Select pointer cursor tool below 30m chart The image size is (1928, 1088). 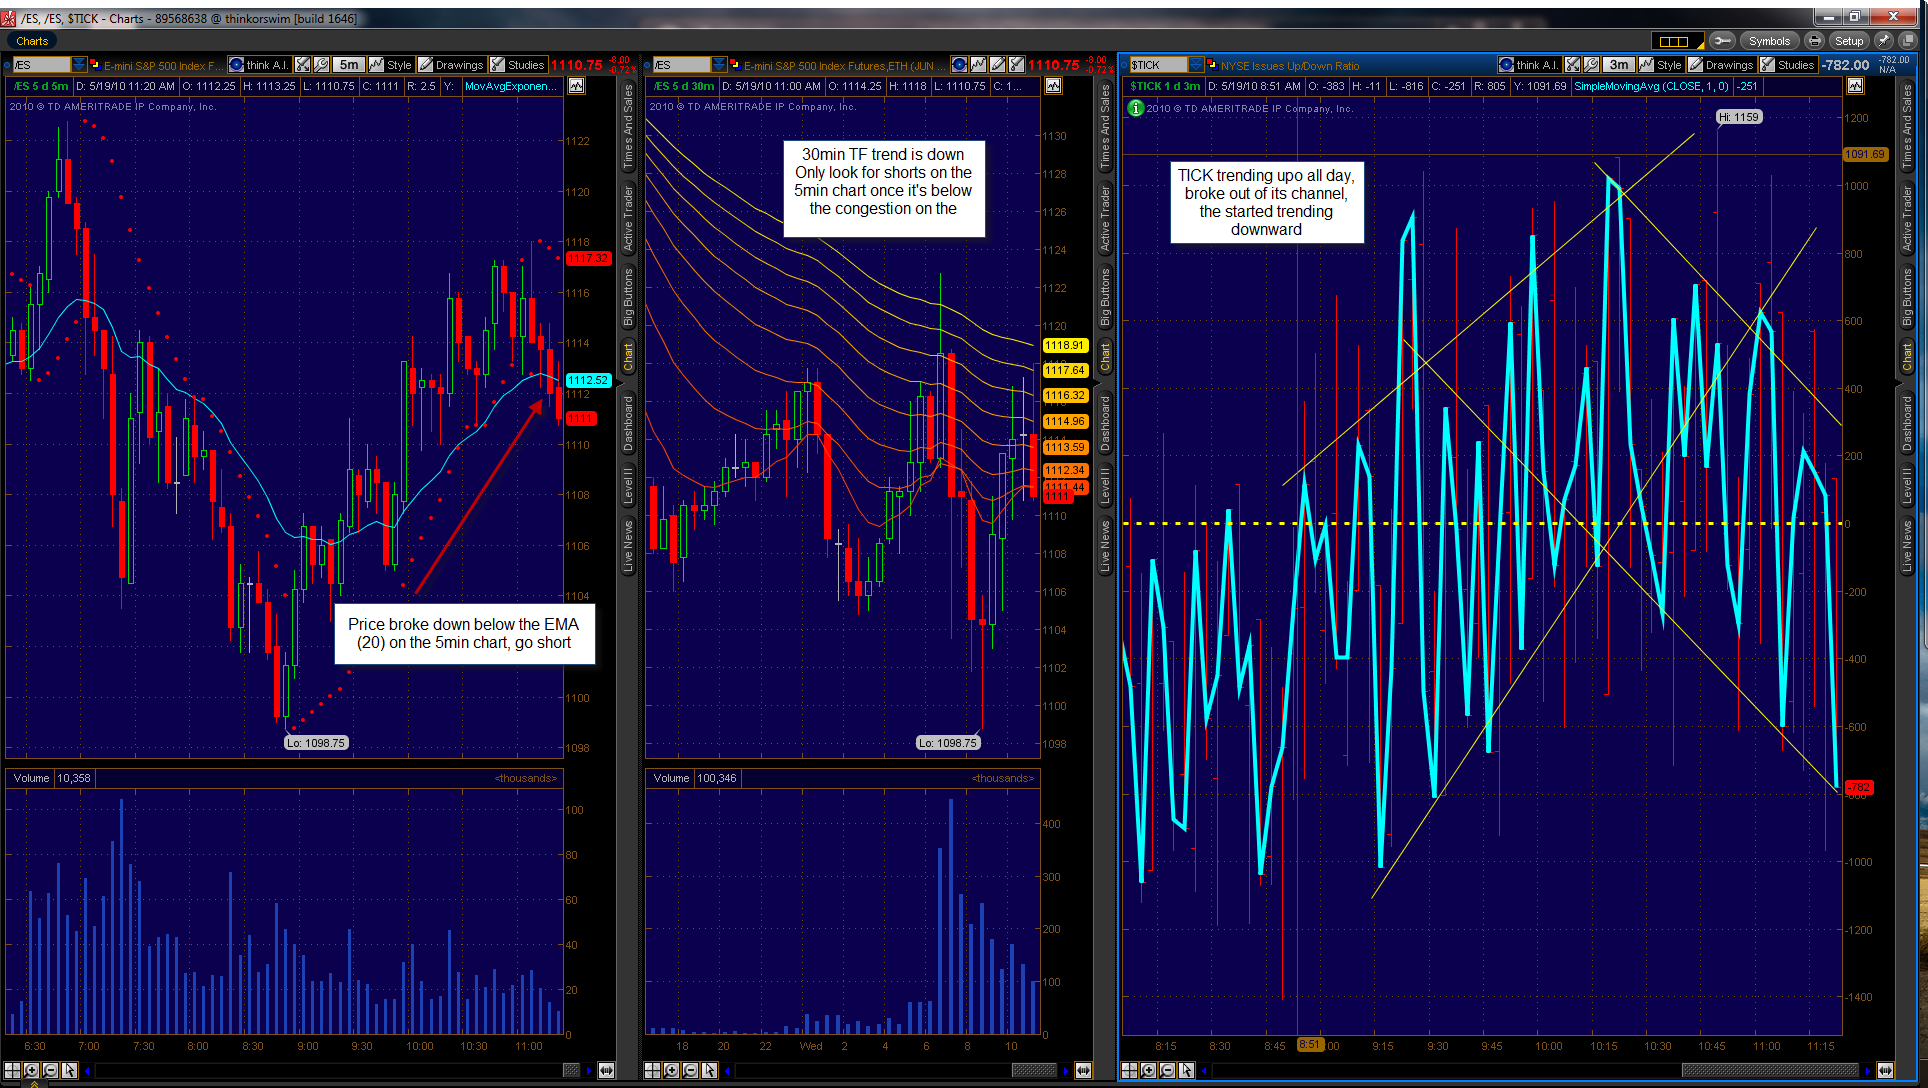click(x=709, y=1070)
